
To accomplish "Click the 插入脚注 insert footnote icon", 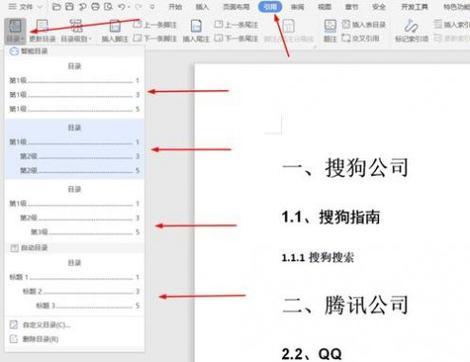I will tap(115, 31).
